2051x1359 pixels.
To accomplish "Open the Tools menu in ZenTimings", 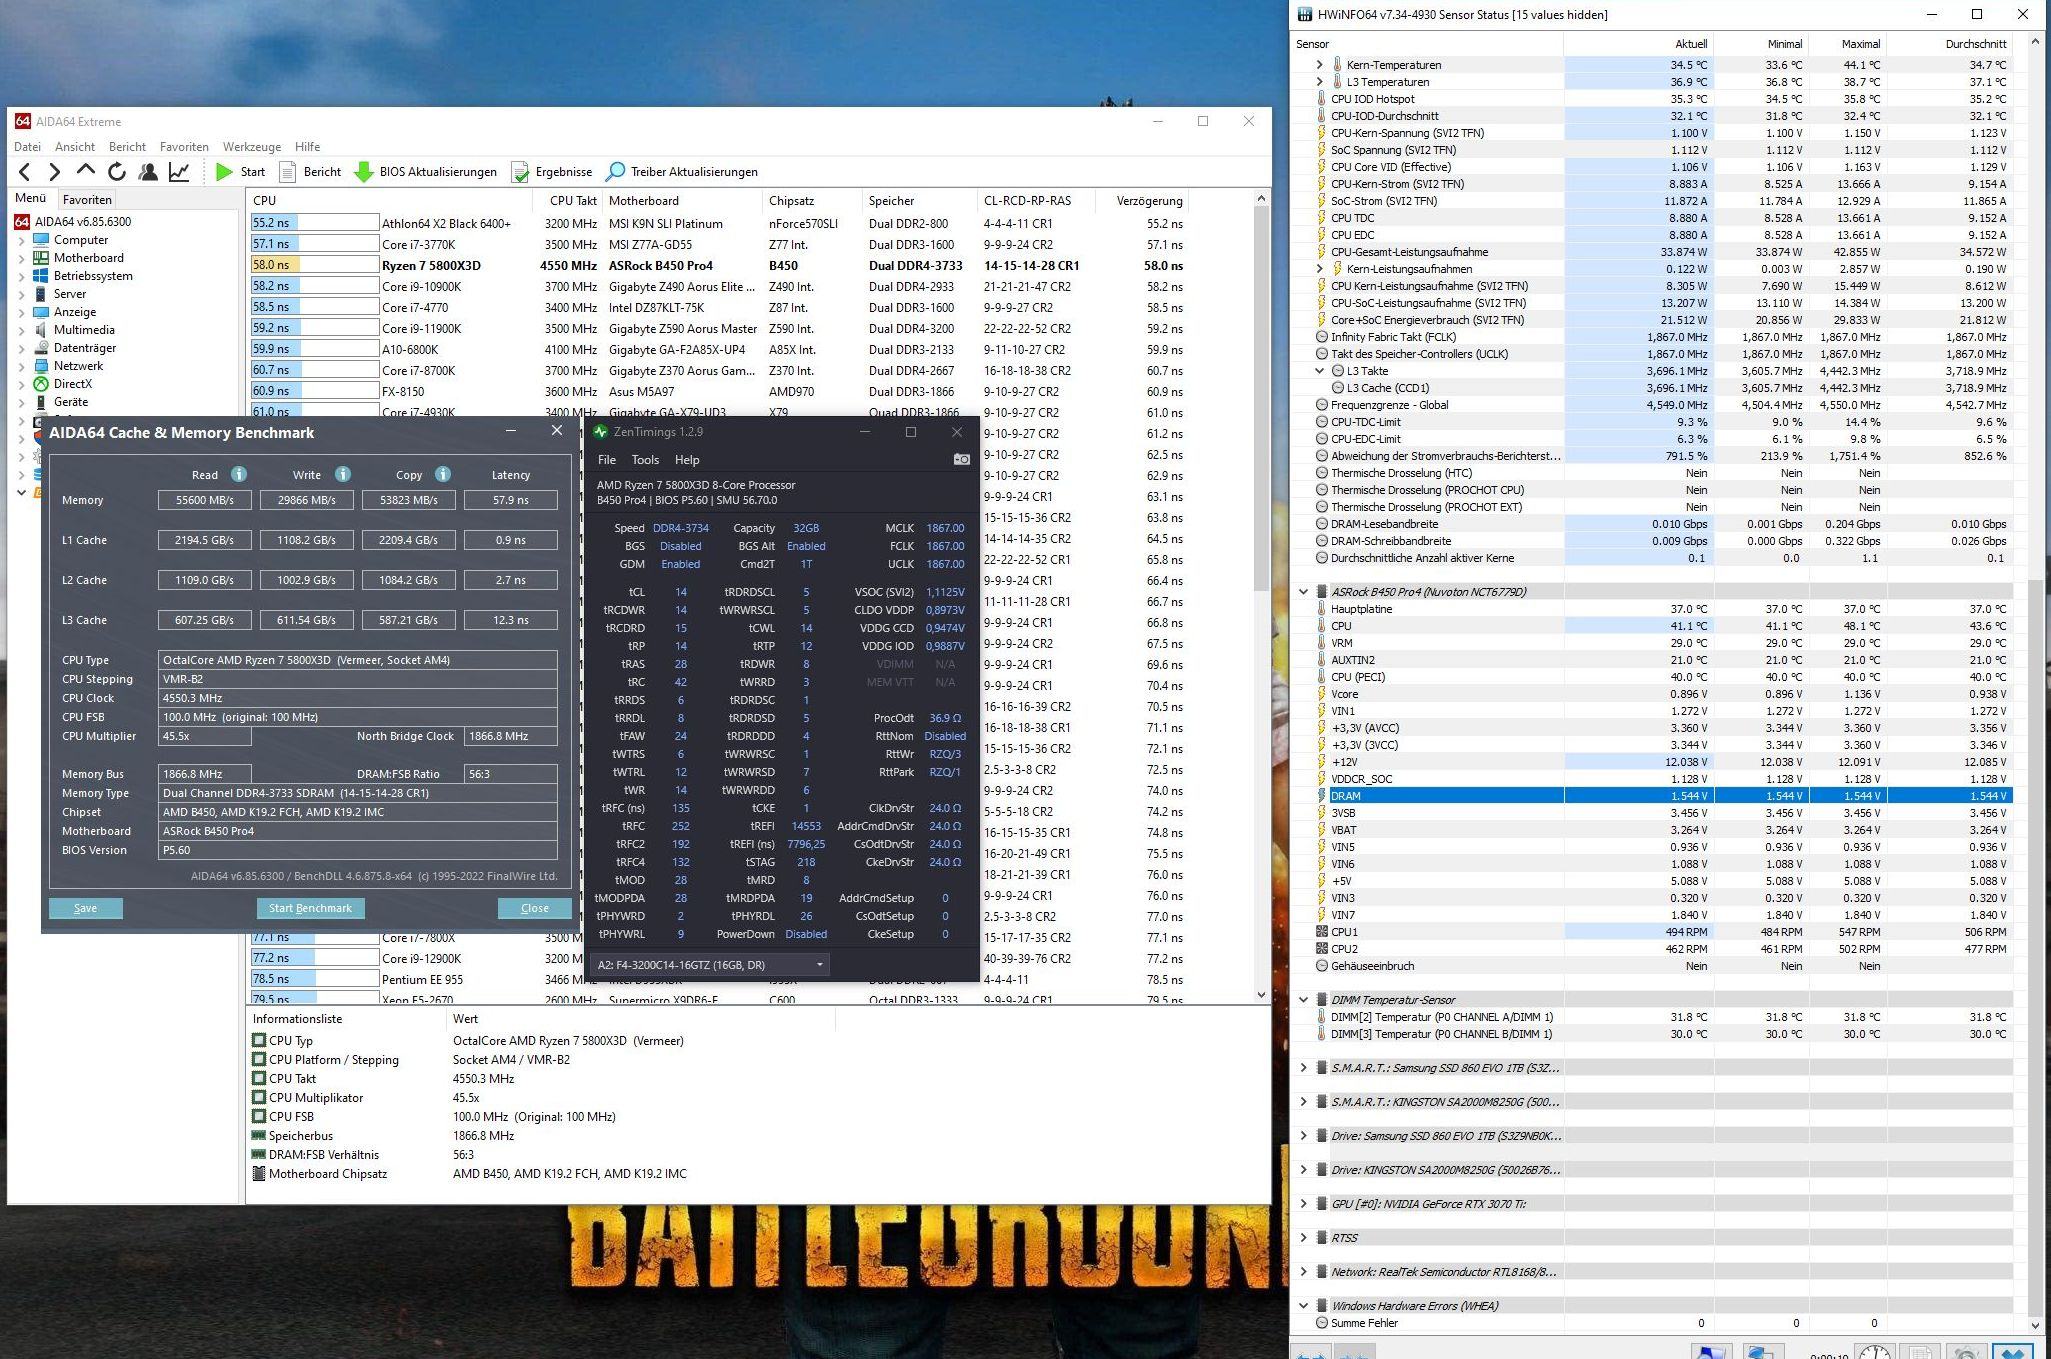I will pyautogui.click(x=645, y=460).
